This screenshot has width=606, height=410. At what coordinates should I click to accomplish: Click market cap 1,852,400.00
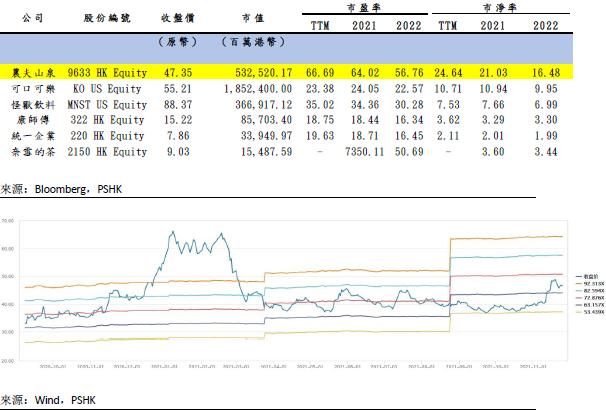pyautogui.click(x=258, y=89)
